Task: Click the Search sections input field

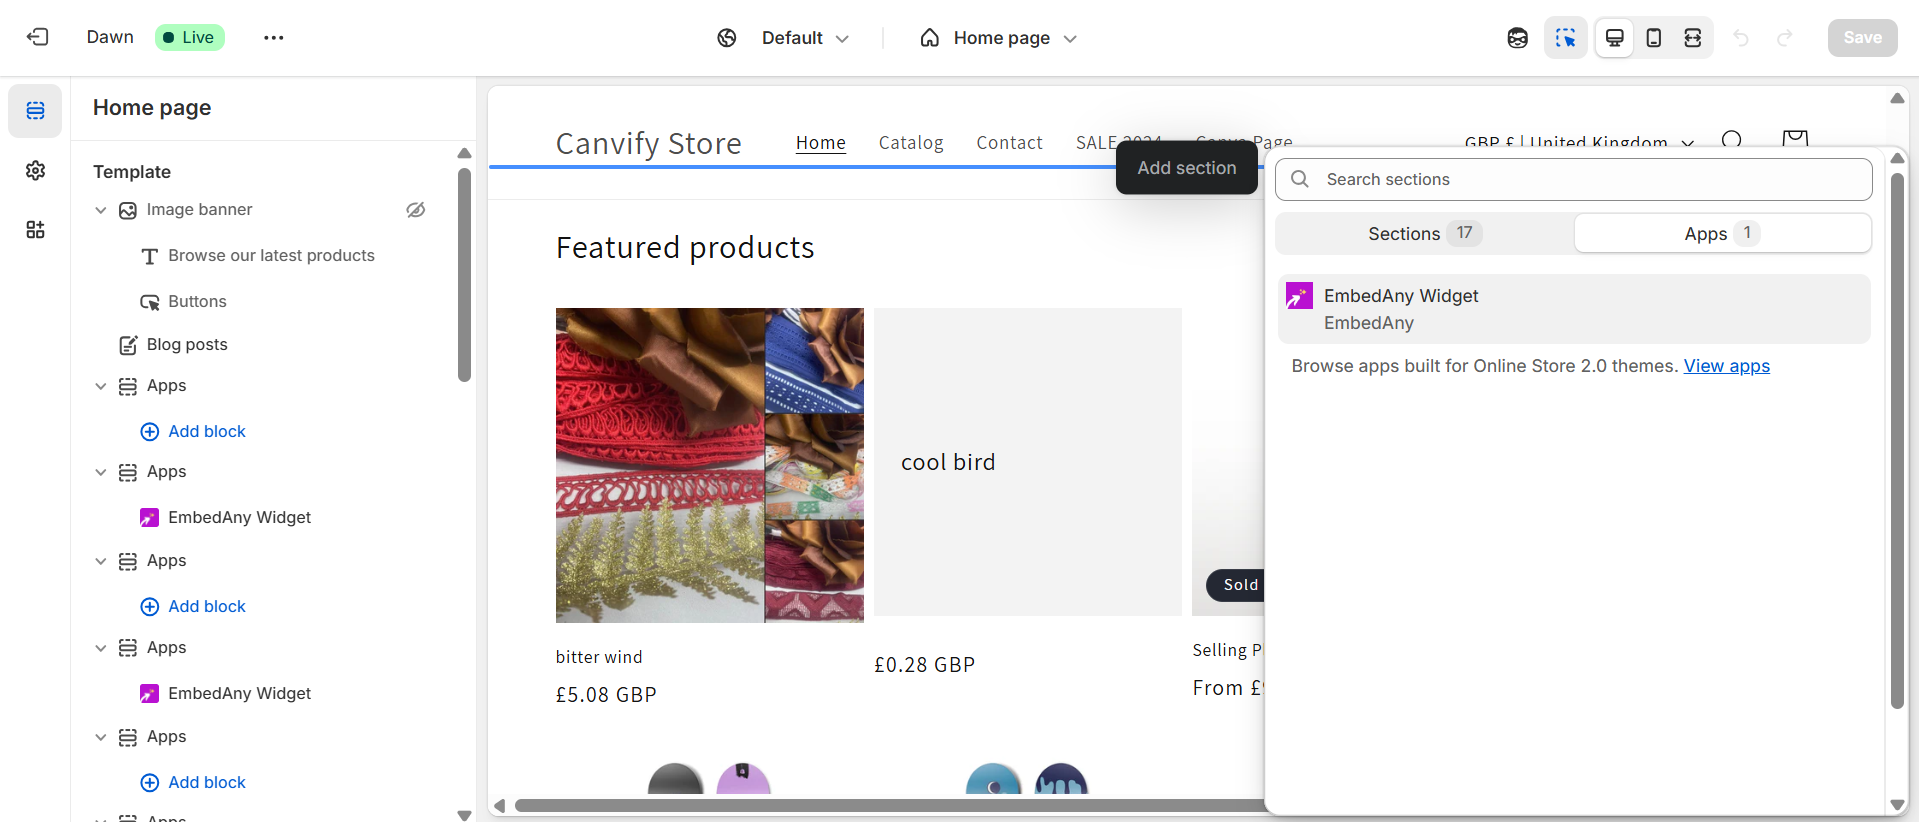Action: pyautogui.click(x=1574, y=179)
